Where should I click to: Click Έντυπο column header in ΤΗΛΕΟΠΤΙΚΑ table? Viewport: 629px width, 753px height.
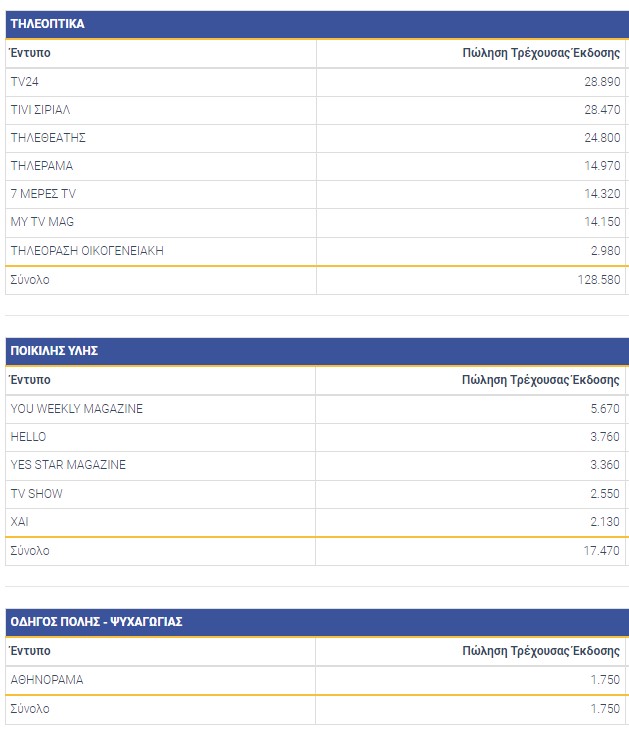[x=30, y=52]
